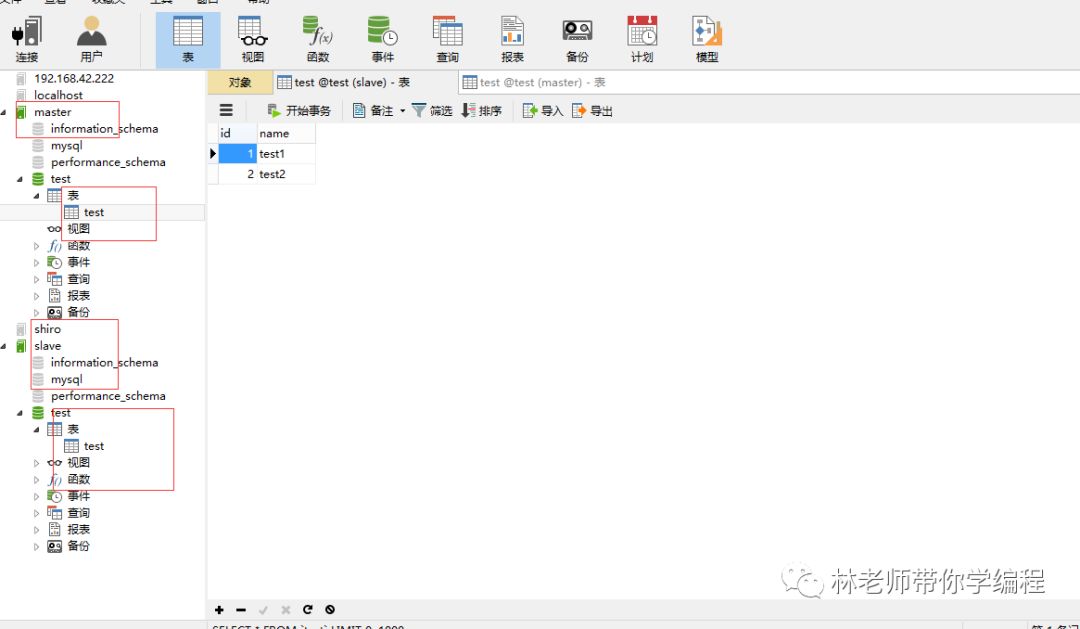The image size is (1080, 629).
Task: Select slave's 查询 (Queries) node
Action: 79,513
